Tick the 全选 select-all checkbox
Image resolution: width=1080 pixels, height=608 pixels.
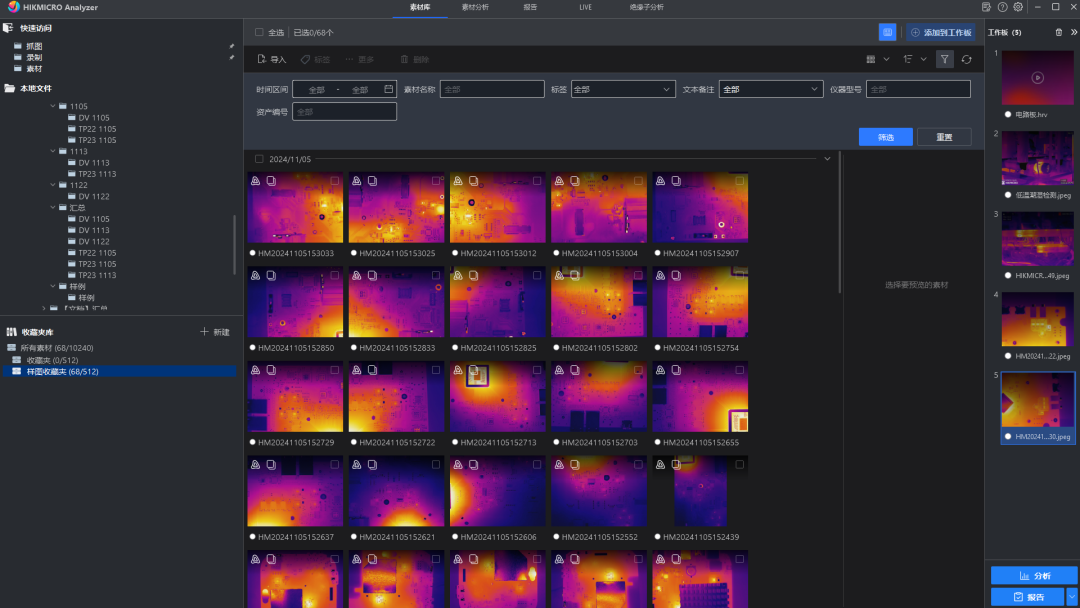tap(260, 32)
